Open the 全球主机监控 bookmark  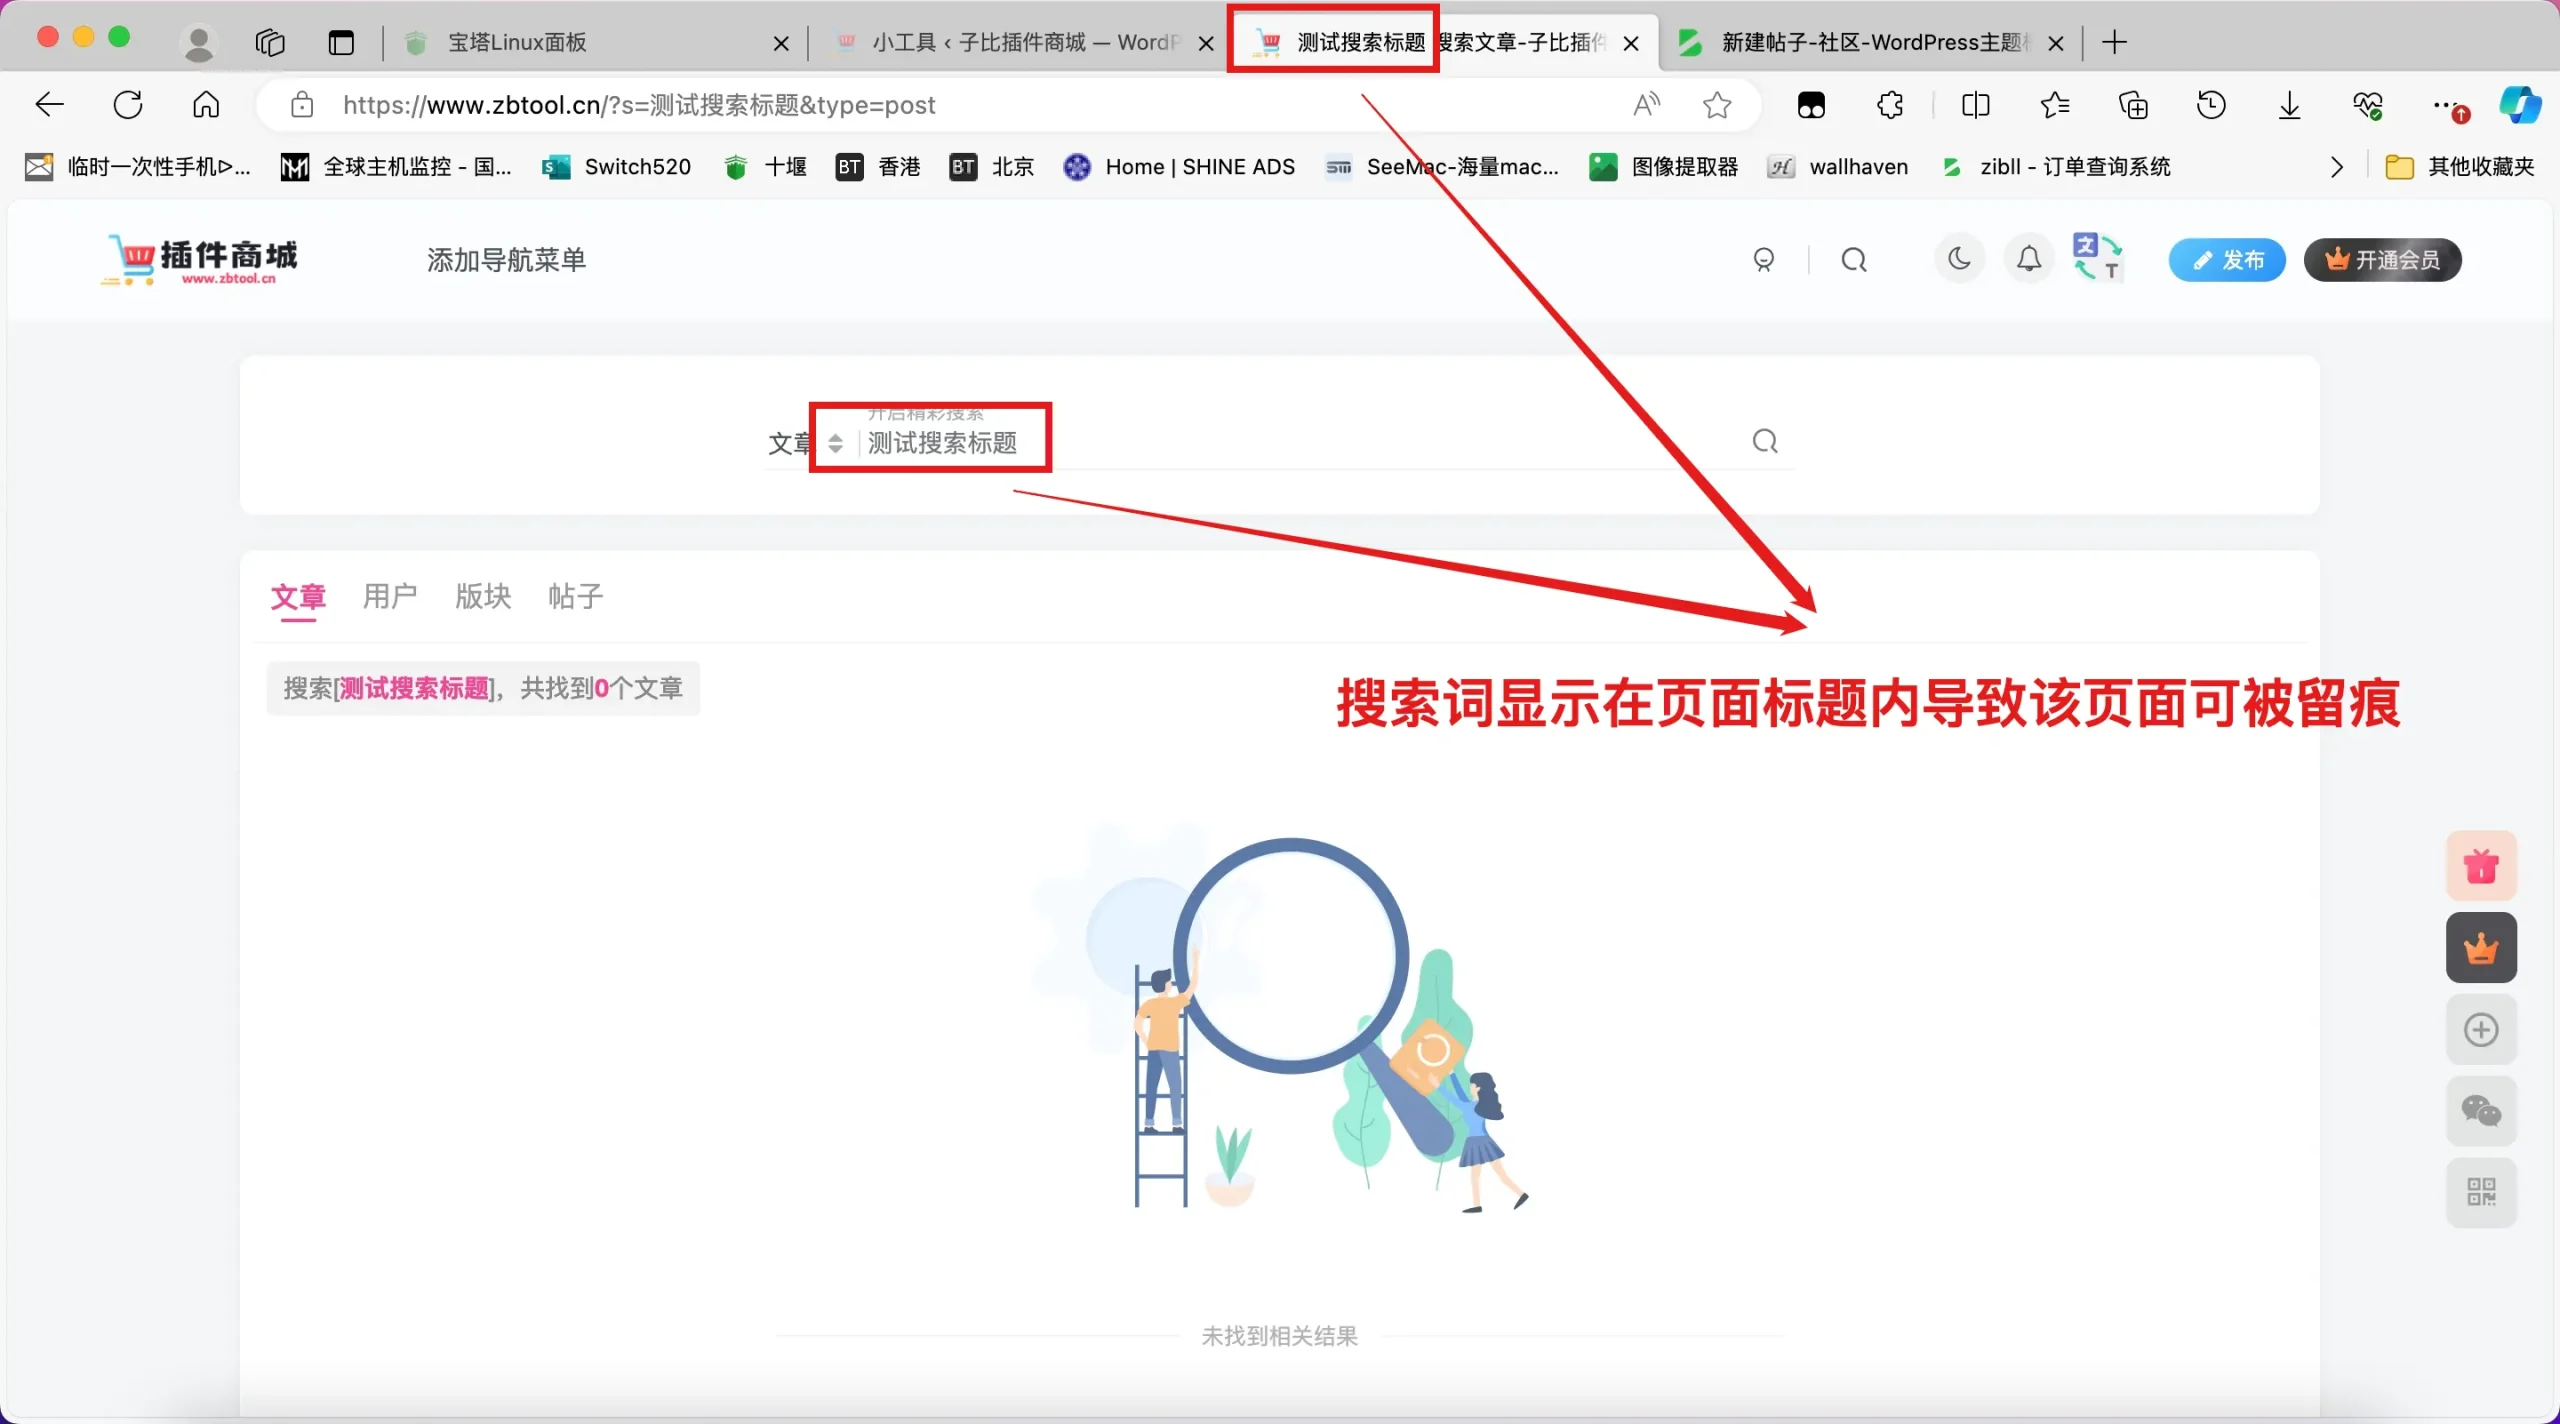point(396,167)
